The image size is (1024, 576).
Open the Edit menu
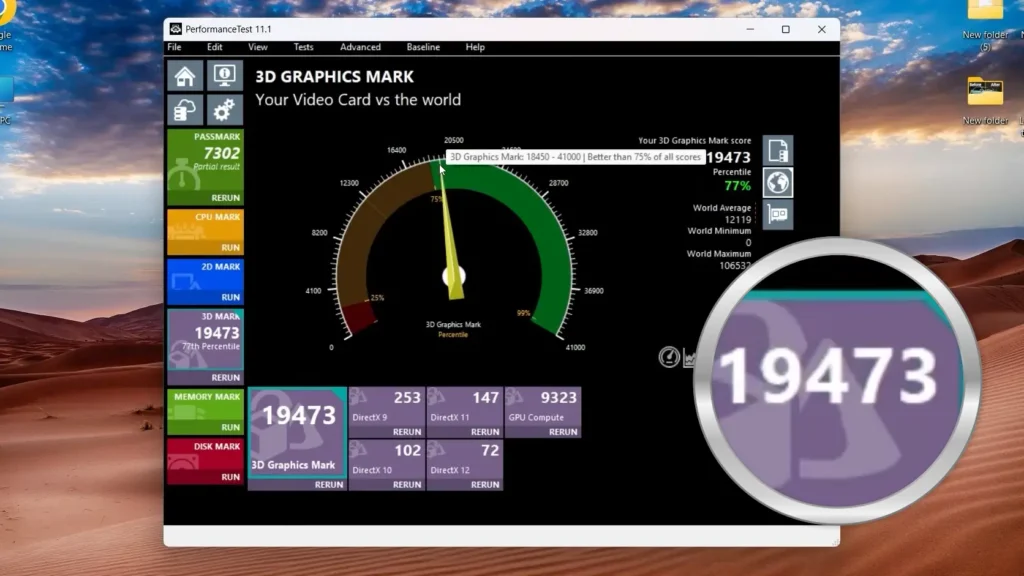tap(215, 47)
